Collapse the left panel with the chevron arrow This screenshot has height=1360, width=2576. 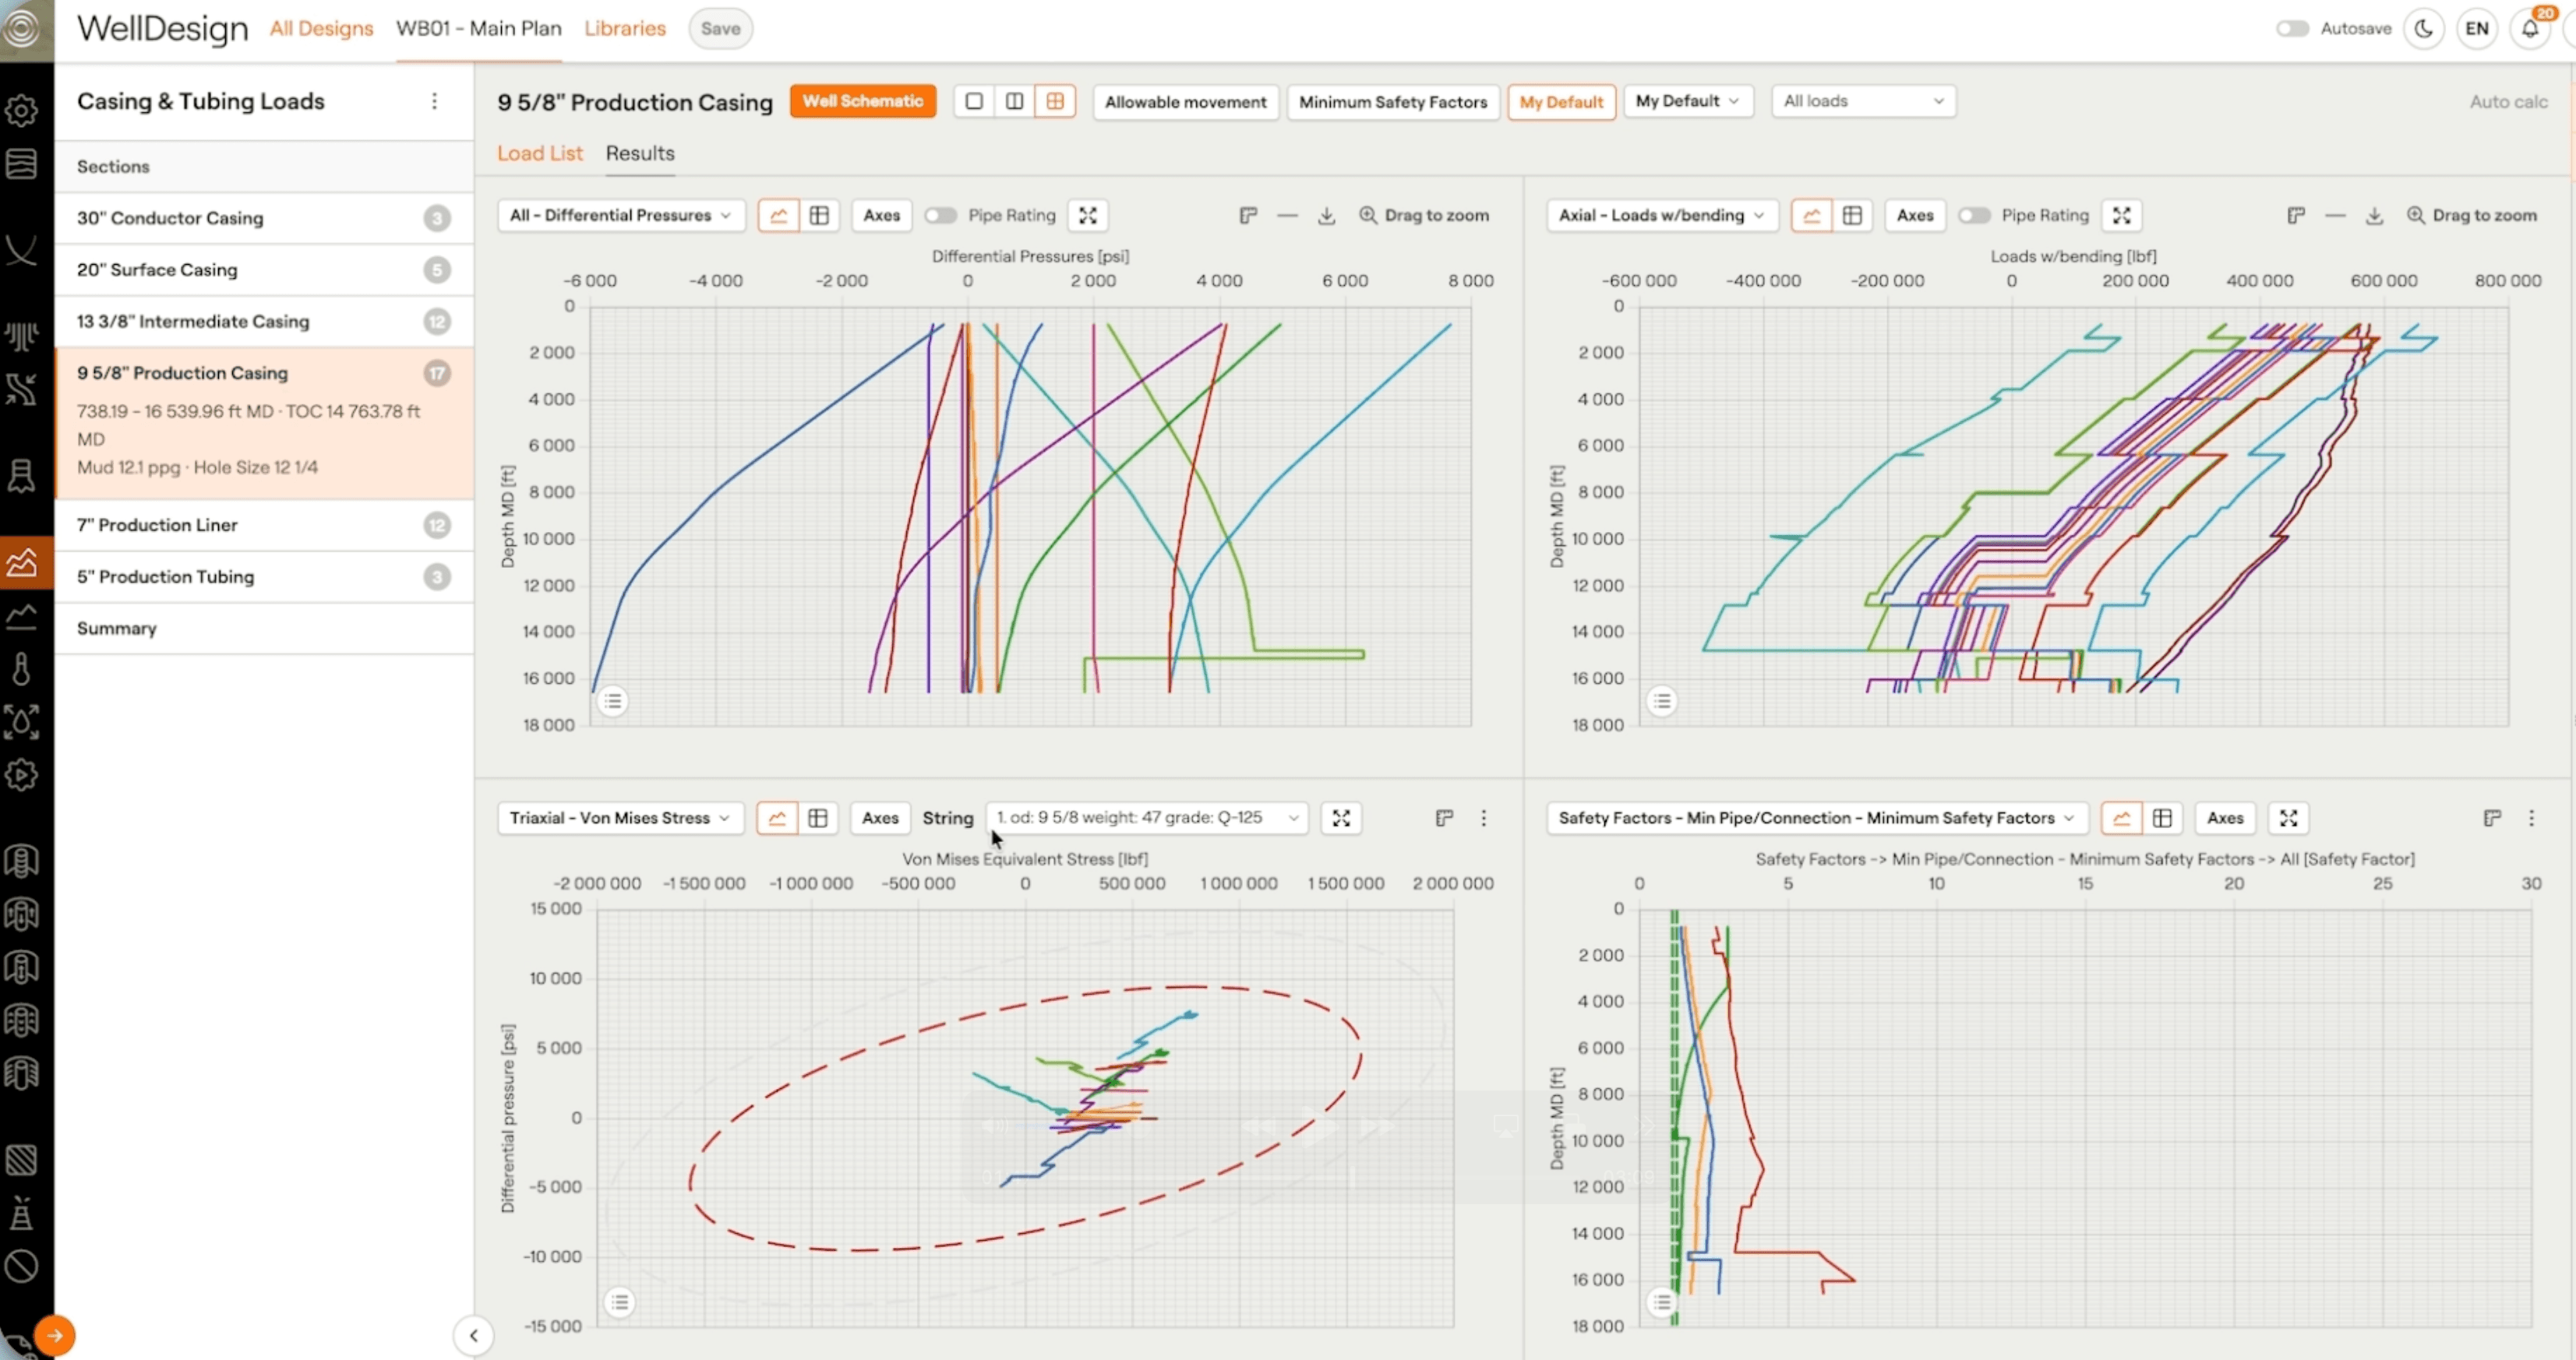[x=474, y=1334]
